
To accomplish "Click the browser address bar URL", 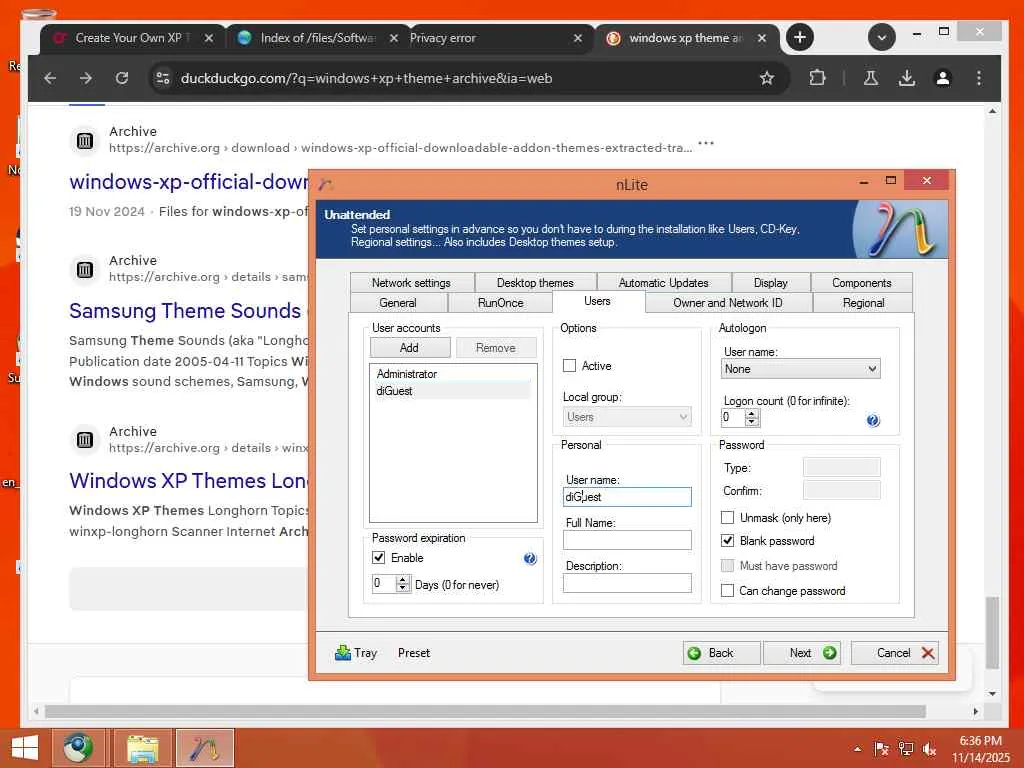I will [x=366, y=78].
